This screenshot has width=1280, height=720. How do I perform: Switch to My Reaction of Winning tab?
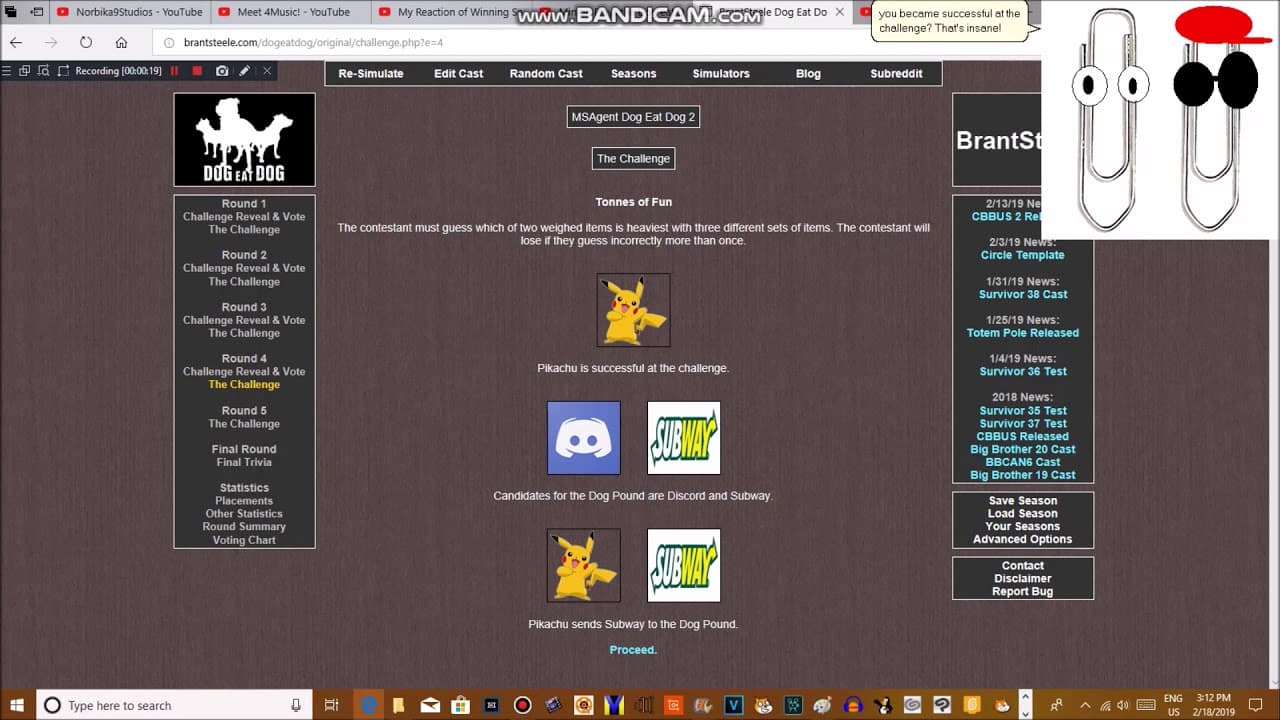pos(451,12)
